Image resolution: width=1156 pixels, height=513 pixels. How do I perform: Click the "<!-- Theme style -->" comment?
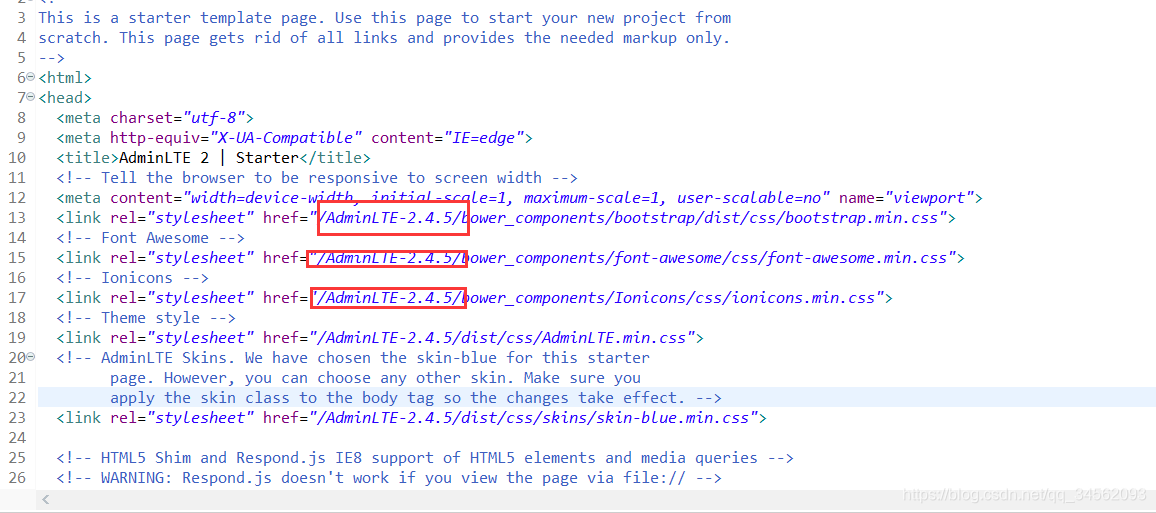pyautogui.click(x=145, y=318)
